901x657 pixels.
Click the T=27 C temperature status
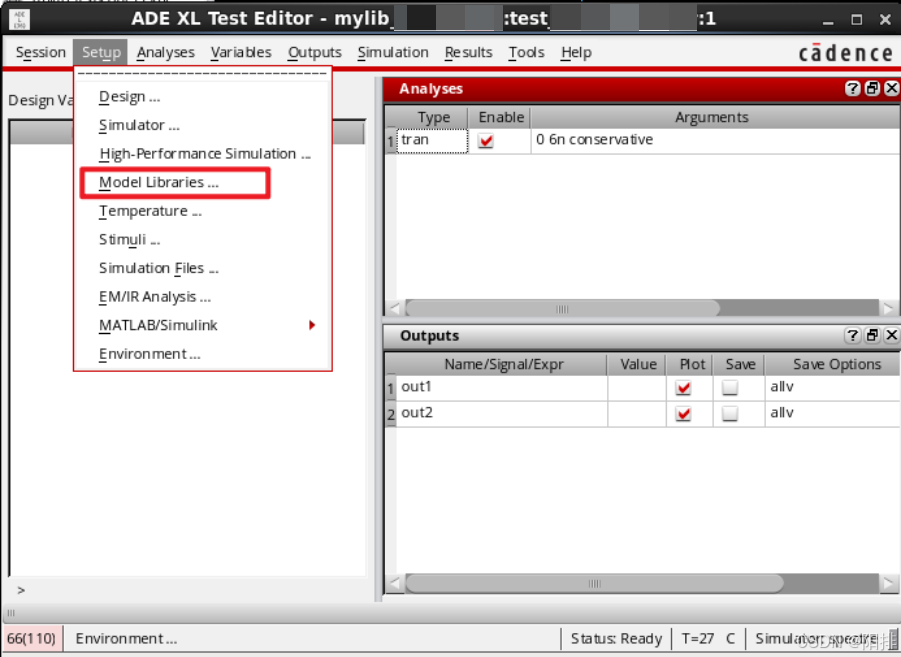pyautogui.click(x=708, y=639)
